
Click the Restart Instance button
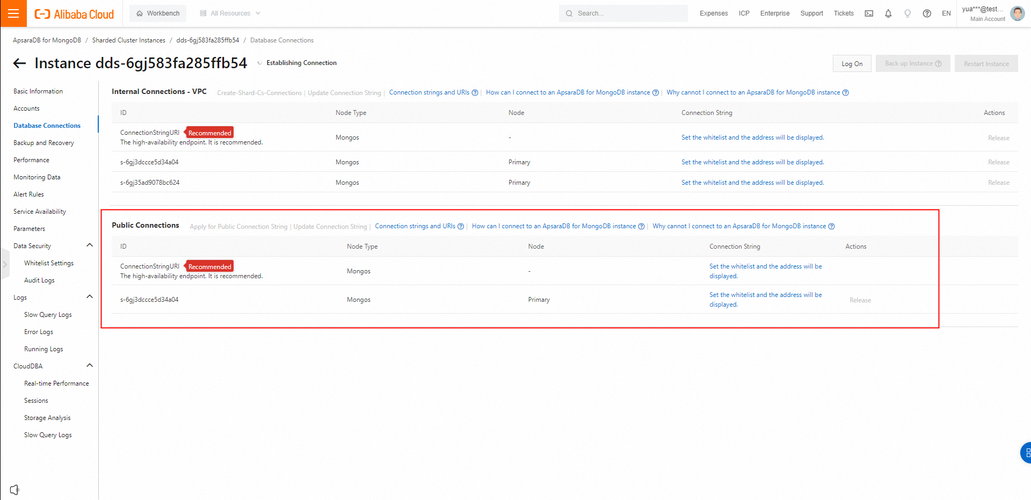pos(986,64)
